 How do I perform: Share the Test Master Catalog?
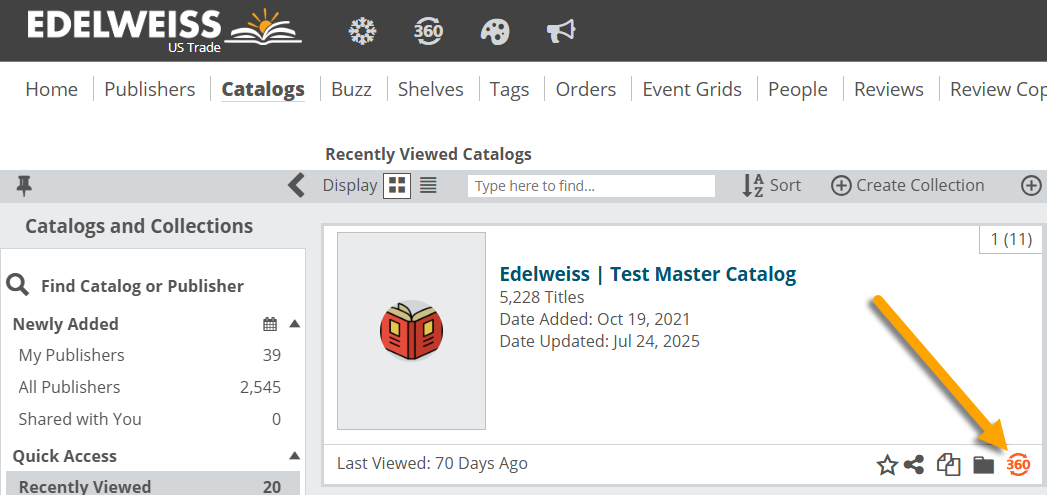pos(914,464)
